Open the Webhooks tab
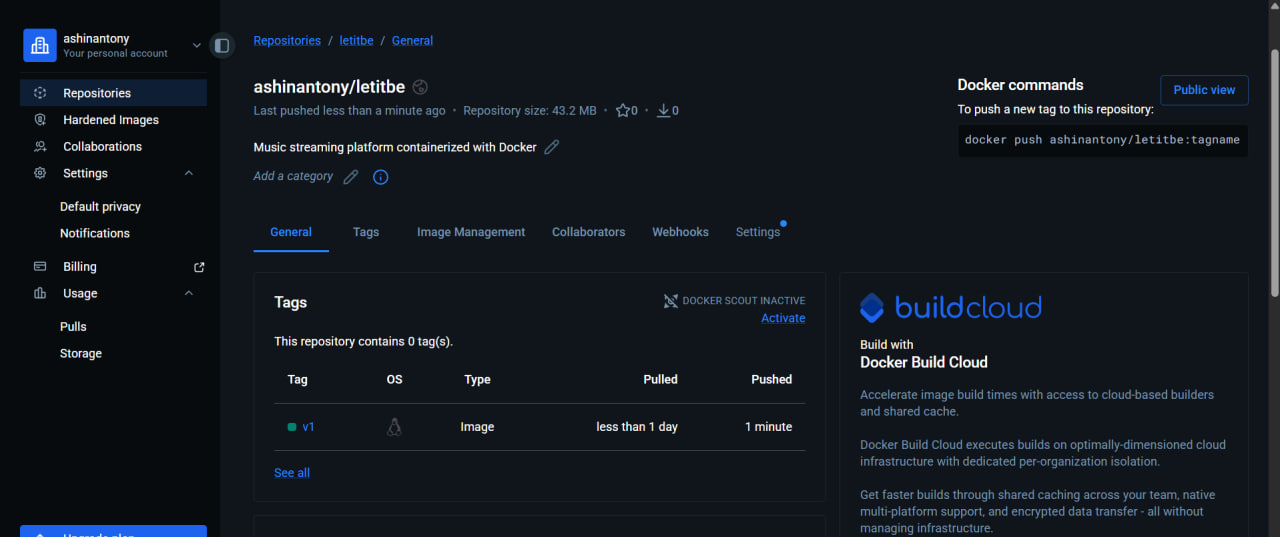The height and width of the screenshot is (537, 1280). 680,232
